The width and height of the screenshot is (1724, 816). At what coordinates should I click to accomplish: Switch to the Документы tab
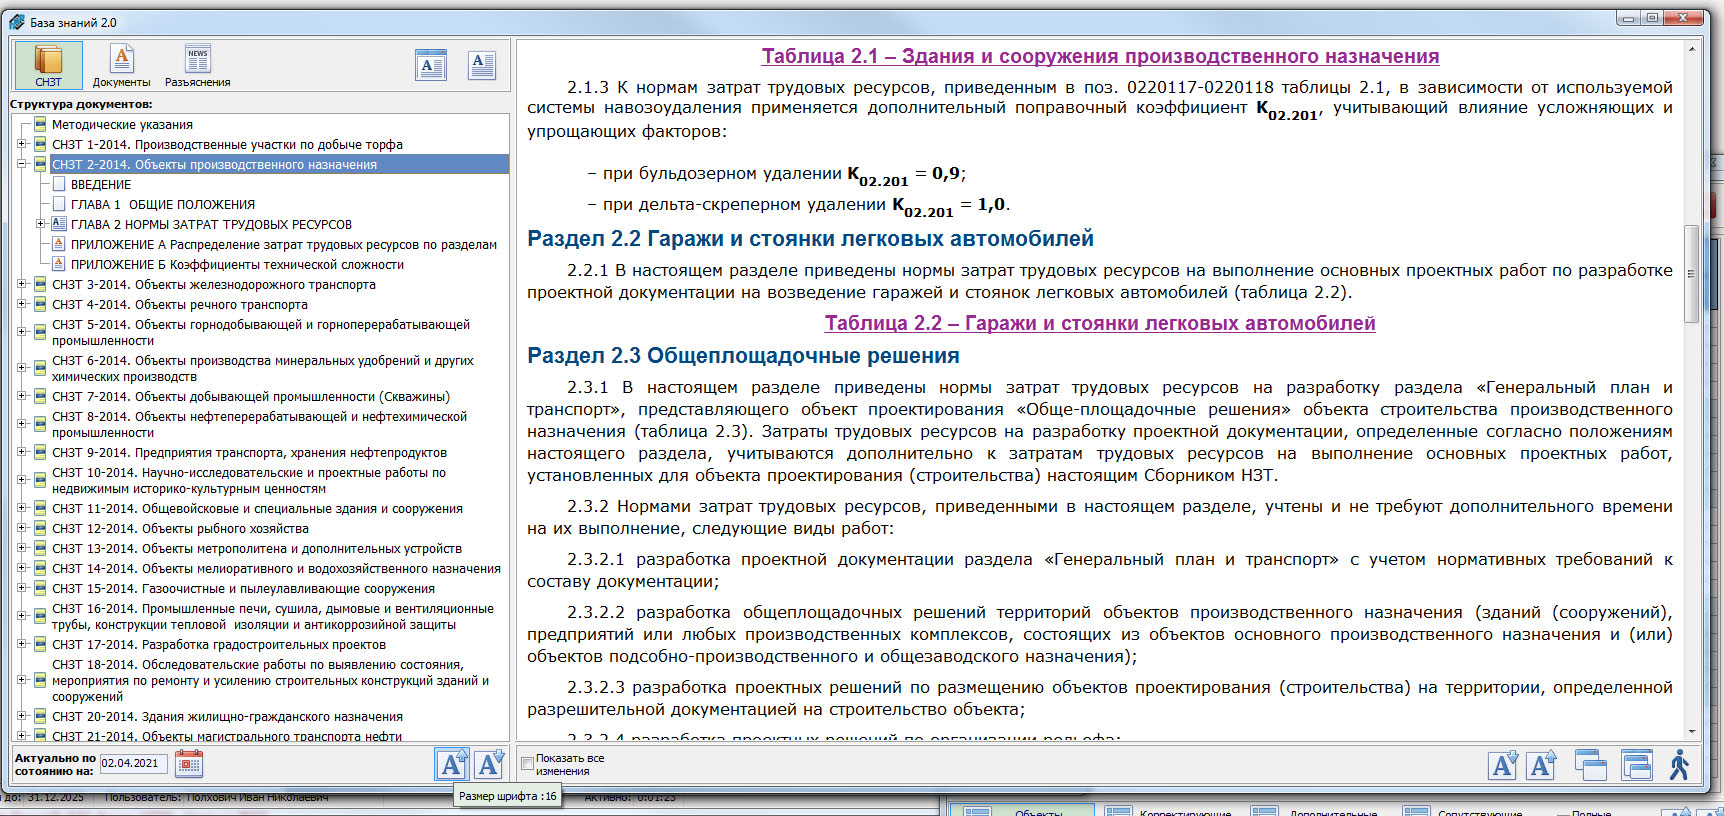coord(121,66)
